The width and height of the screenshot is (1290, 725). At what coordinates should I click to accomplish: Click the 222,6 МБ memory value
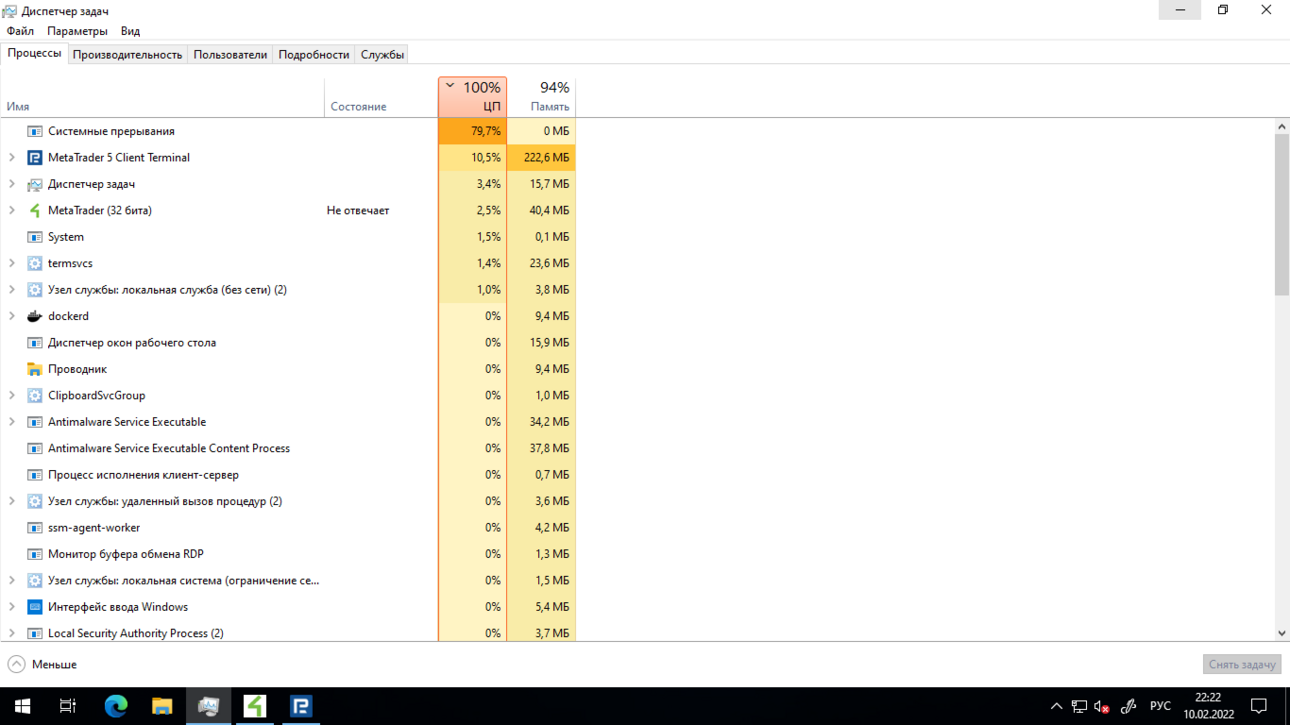546,158
